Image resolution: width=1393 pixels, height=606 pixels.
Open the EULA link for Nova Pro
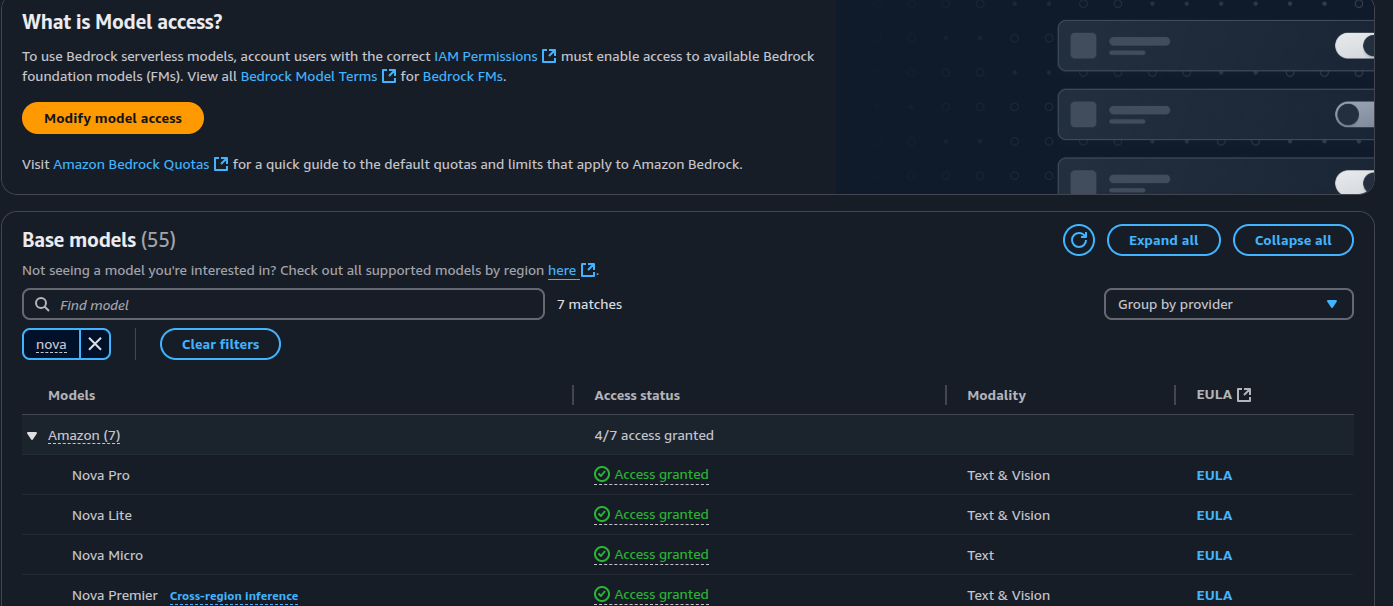click(x=1214, y=475)
